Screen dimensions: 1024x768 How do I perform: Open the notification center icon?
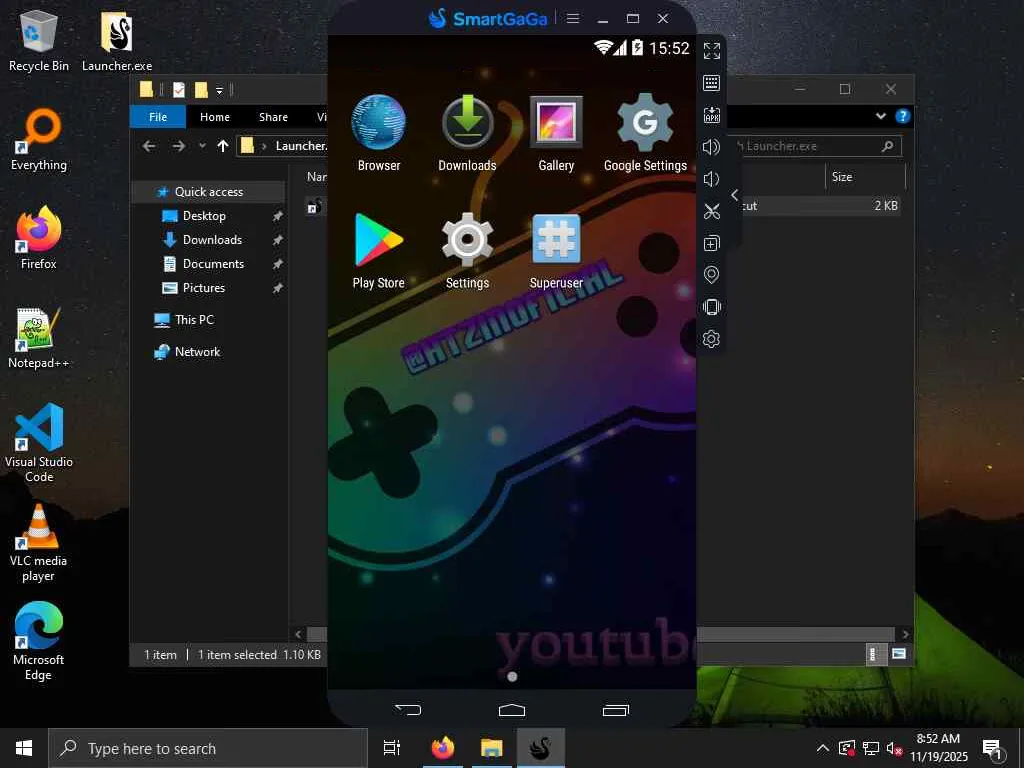click(992, 748)
